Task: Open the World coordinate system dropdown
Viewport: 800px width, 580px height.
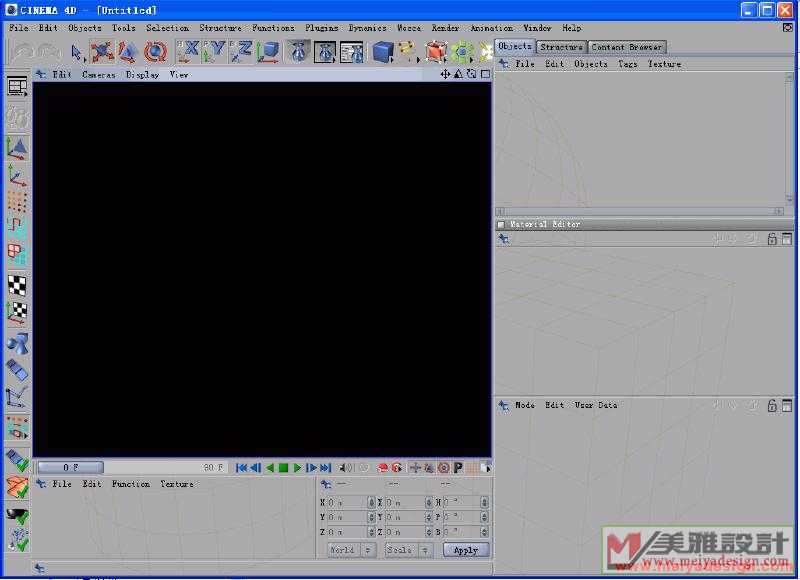Action: coord(351,550)
